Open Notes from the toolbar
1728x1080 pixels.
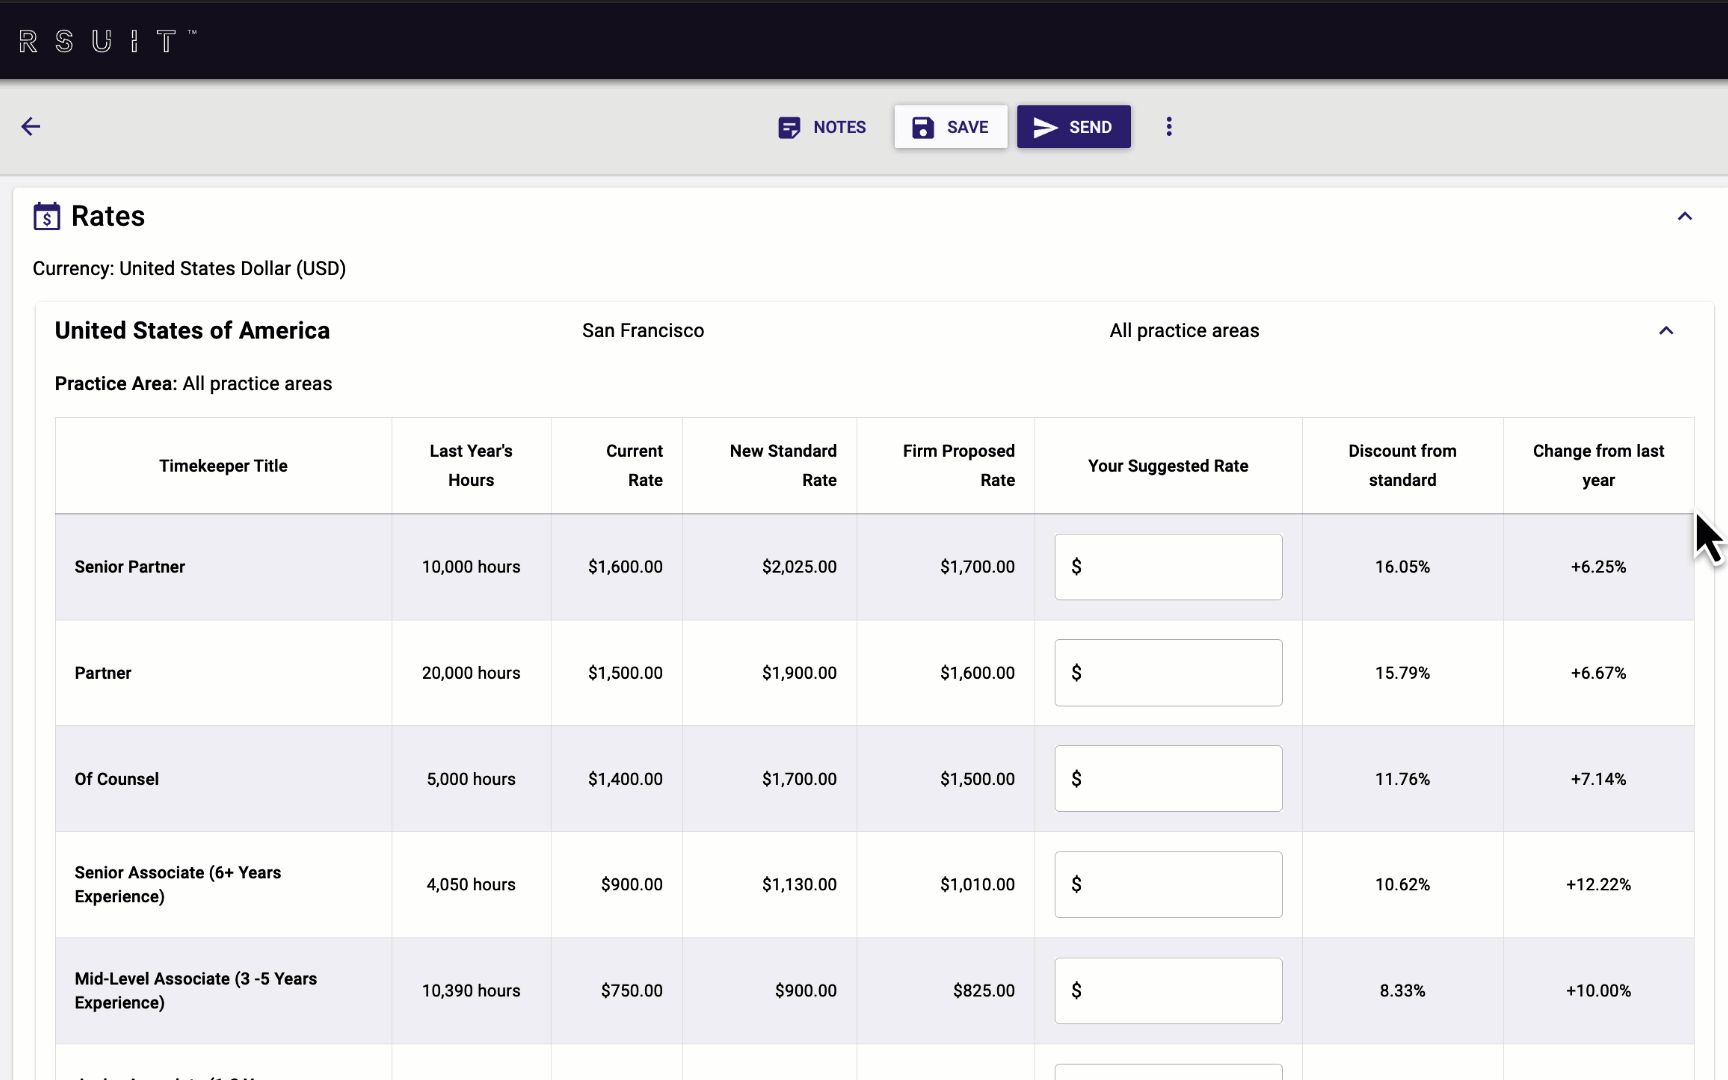point(822,127)
